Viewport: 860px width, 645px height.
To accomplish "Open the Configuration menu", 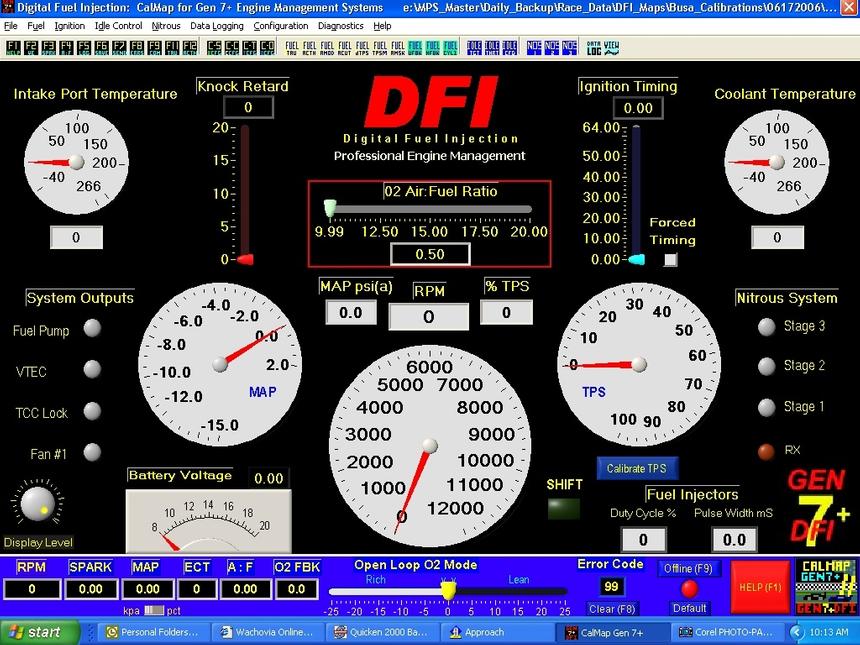I will click(x=281, y=26).
